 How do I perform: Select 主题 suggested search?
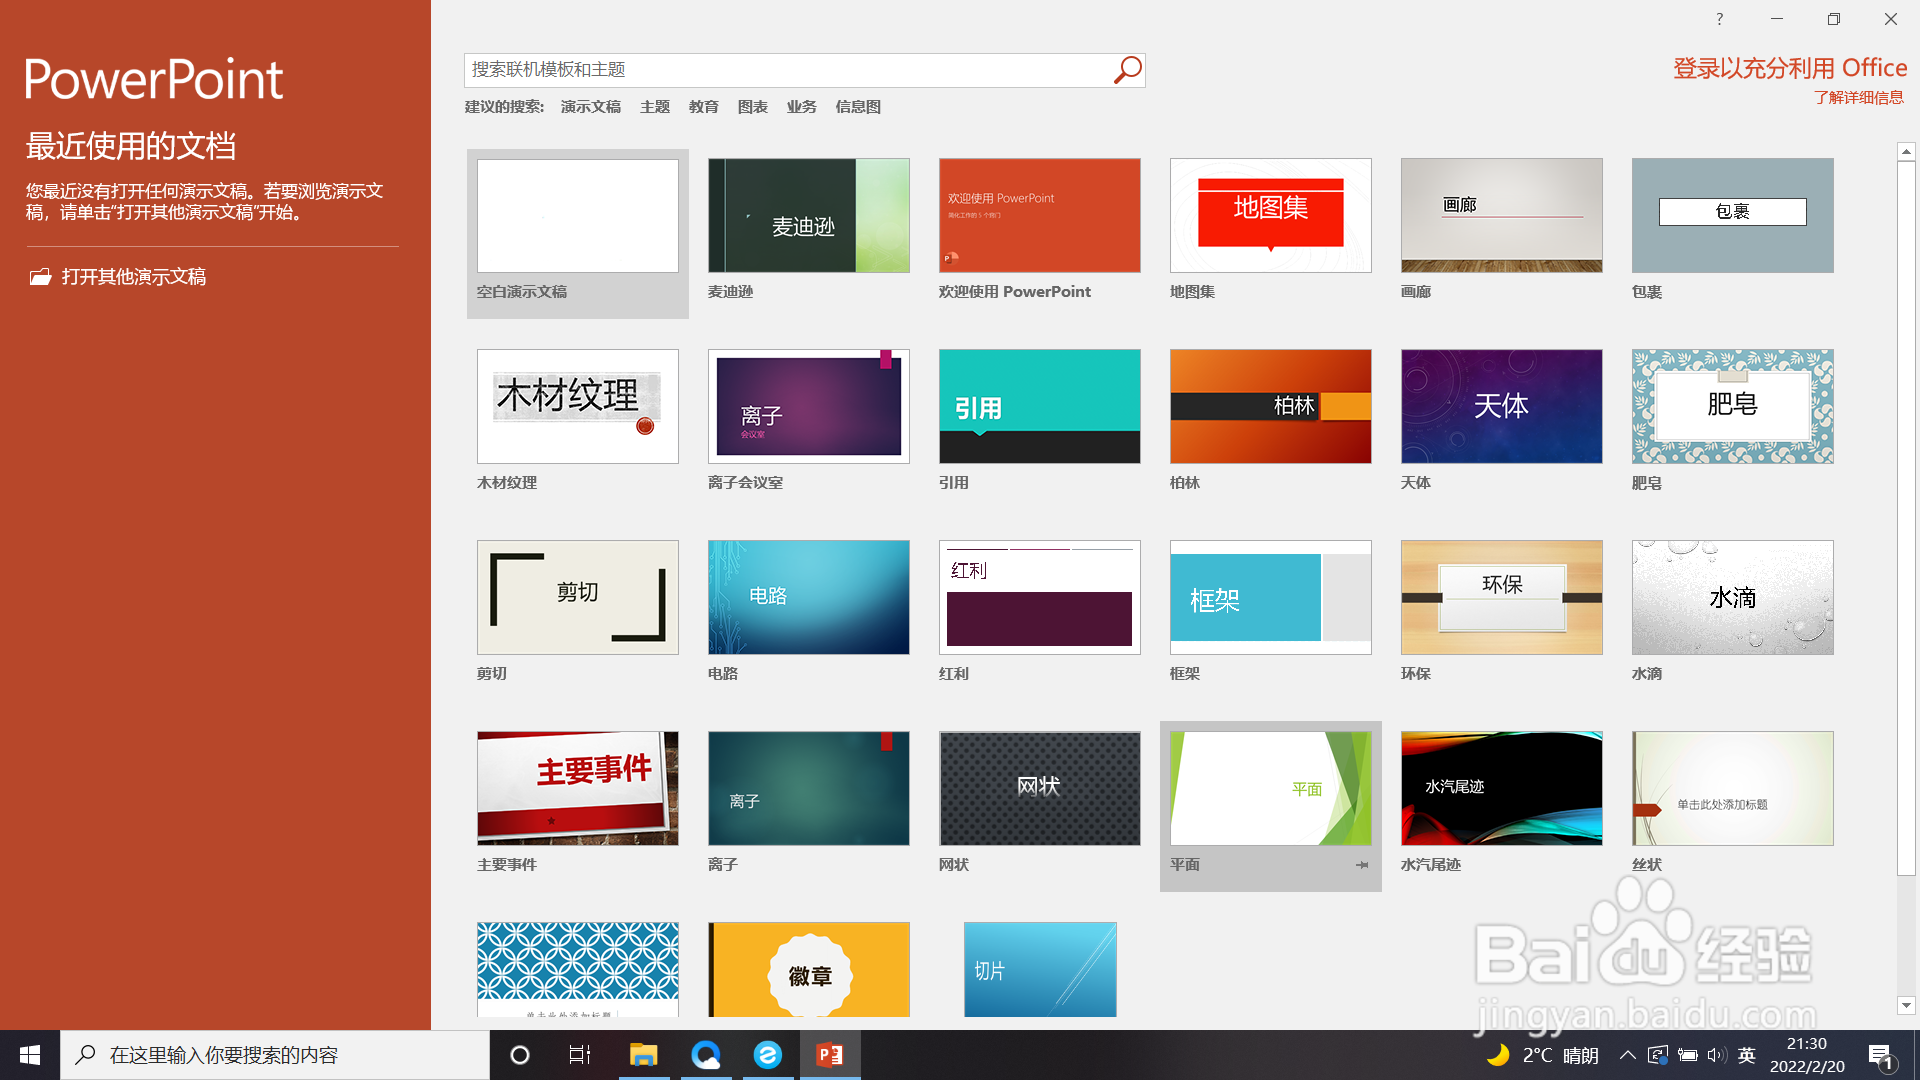click(655, 107)
